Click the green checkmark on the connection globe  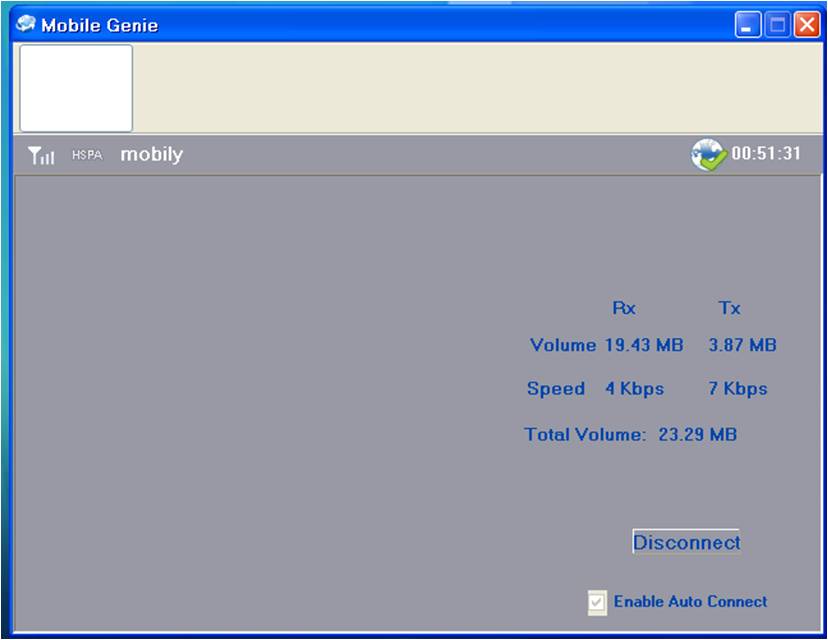pyautogui.click(x=712, y=162)
